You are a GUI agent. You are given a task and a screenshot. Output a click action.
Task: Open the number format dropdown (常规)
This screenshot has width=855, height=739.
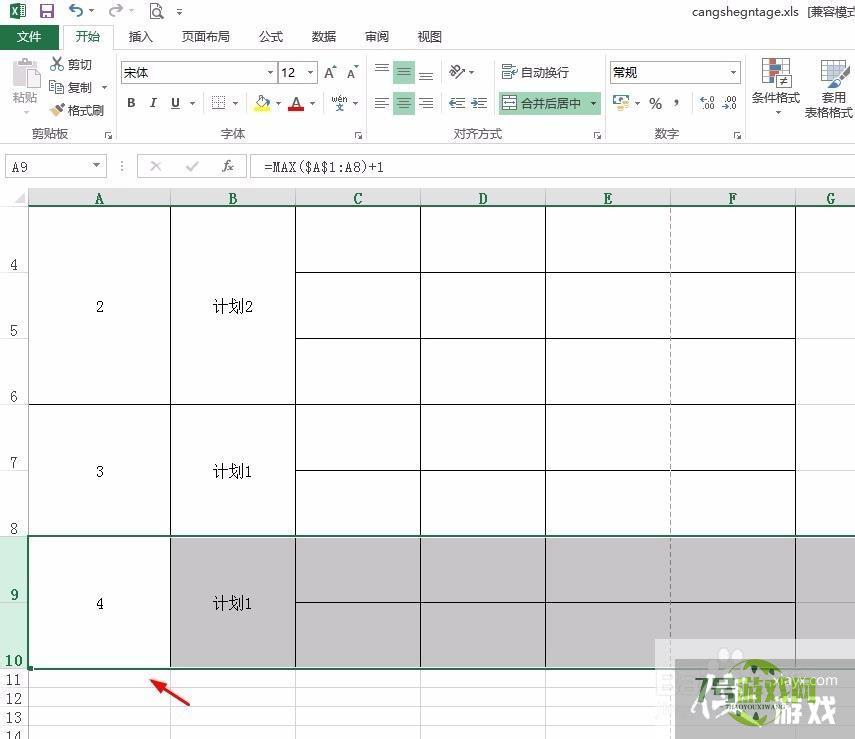[733, 73]
